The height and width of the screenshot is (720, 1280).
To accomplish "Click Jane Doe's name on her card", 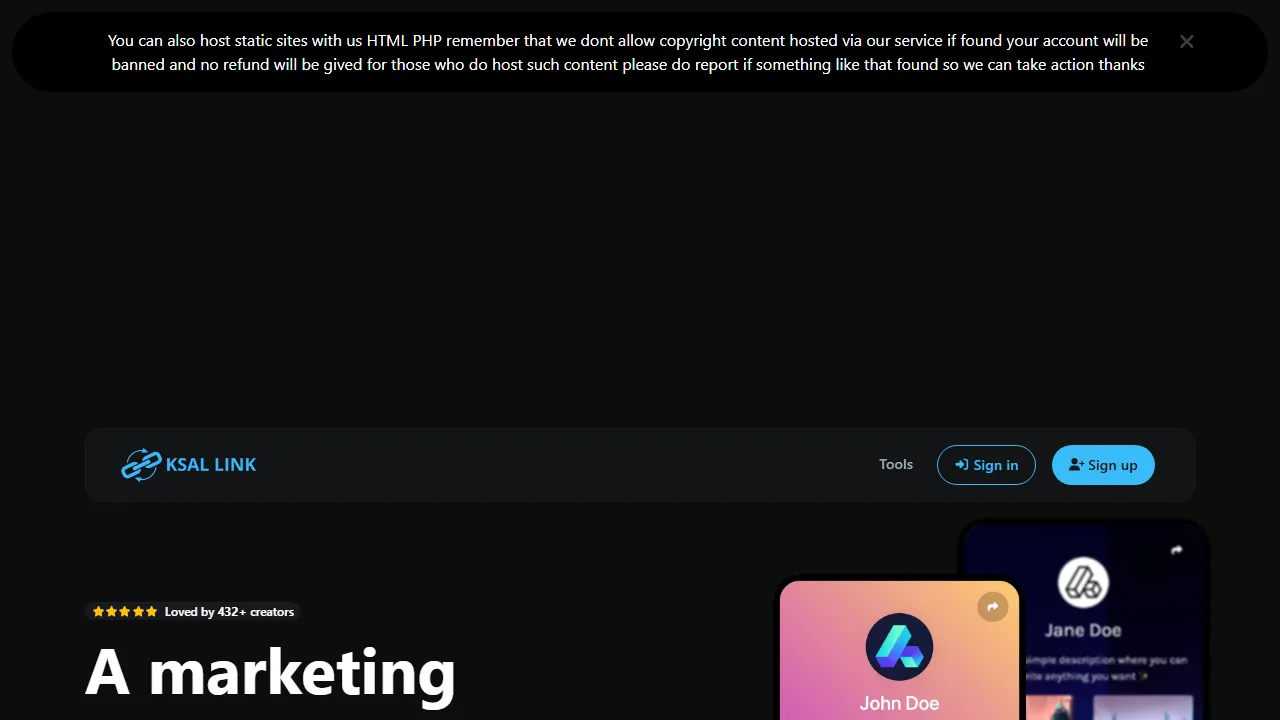I will pyautogui.click(x=1082, y=630).
